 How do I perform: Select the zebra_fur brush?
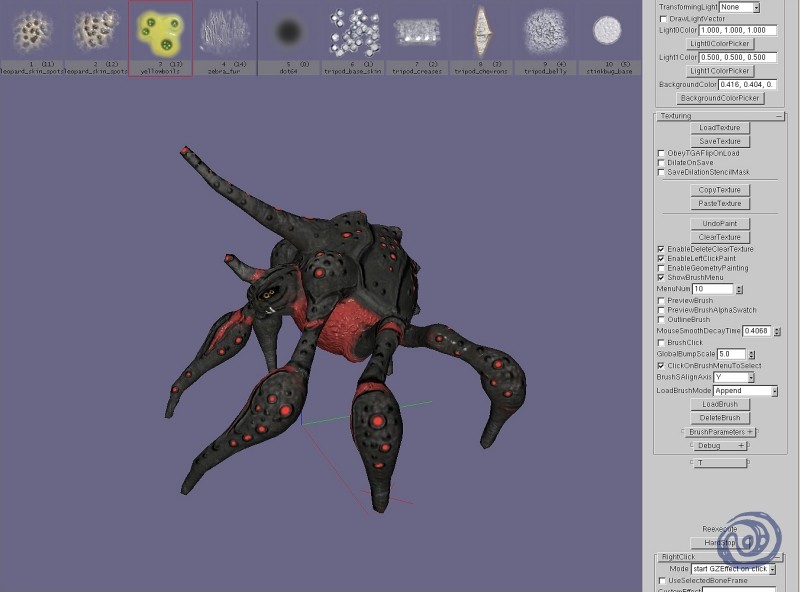click(224, 38)
